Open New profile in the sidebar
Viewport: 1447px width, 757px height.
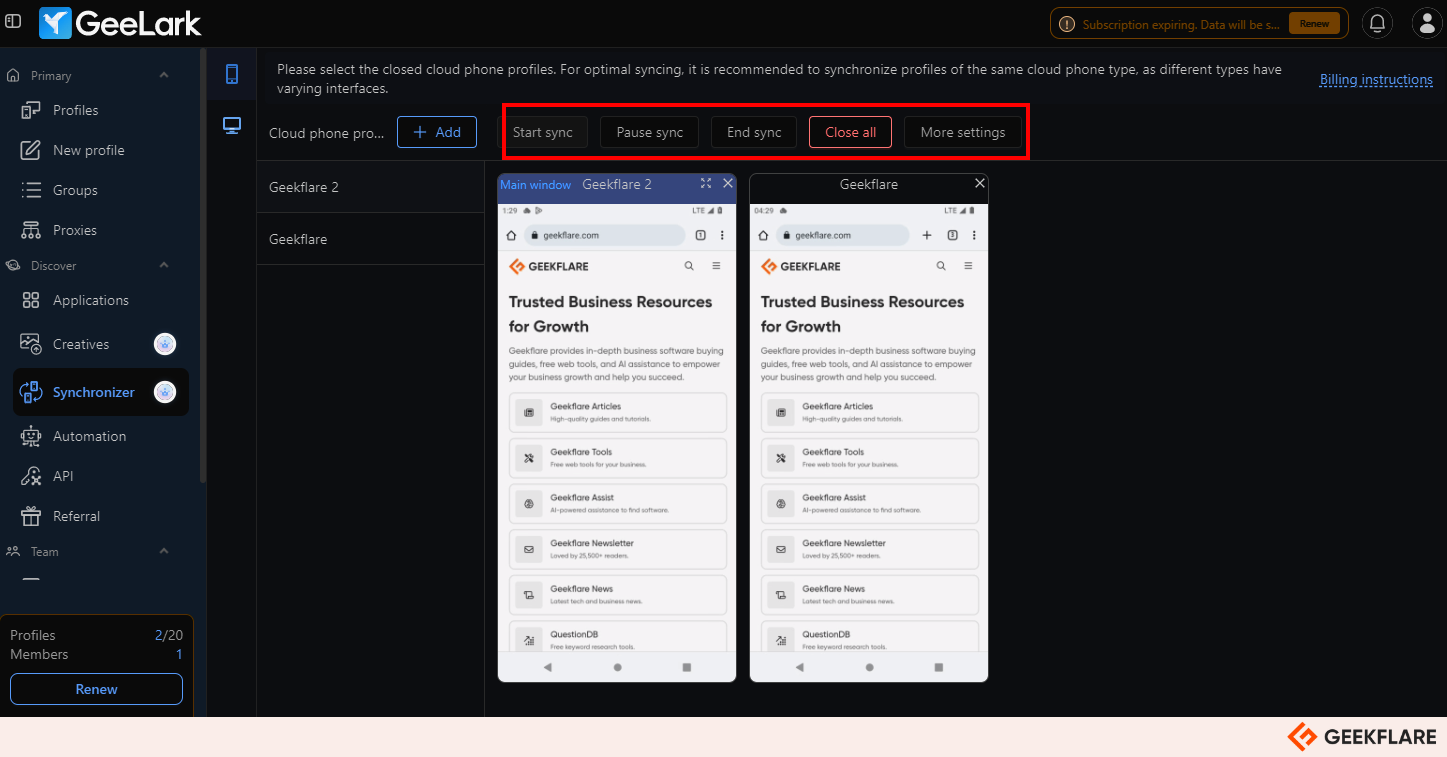click(x=88, y=150)
